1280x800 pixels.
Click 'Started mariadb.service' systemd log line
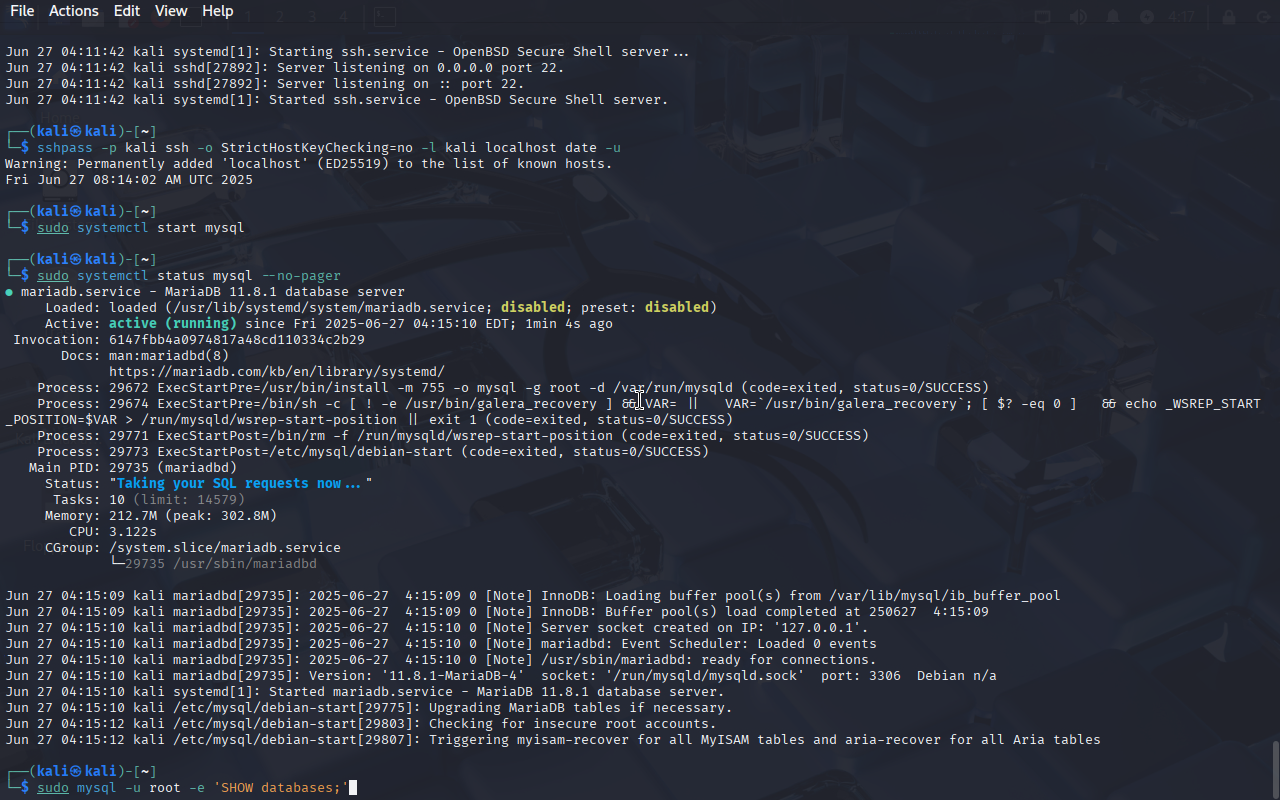coord(365,692)
